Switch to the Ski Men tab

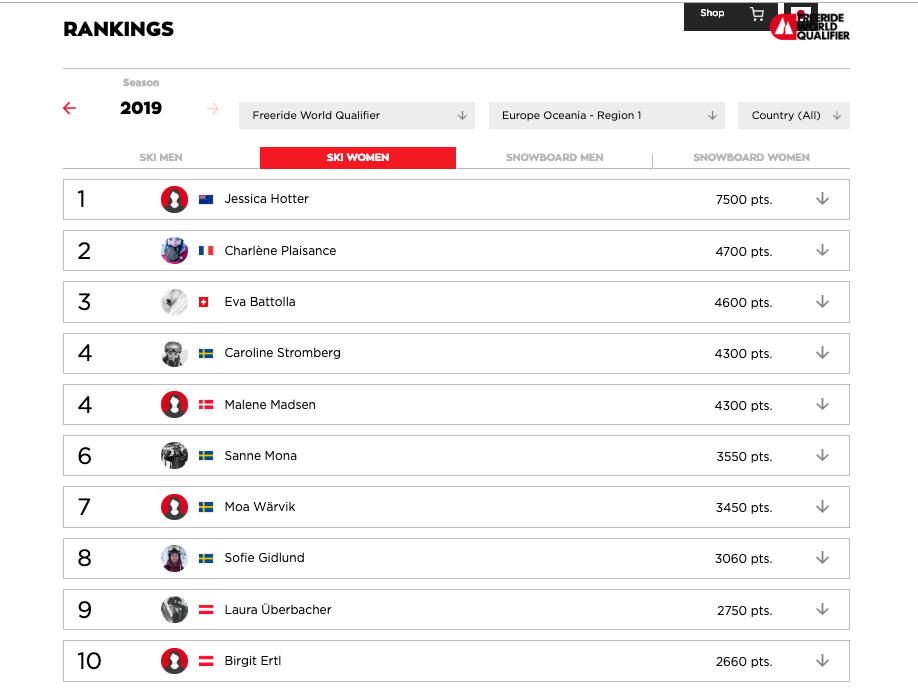[x=161, y=158]
